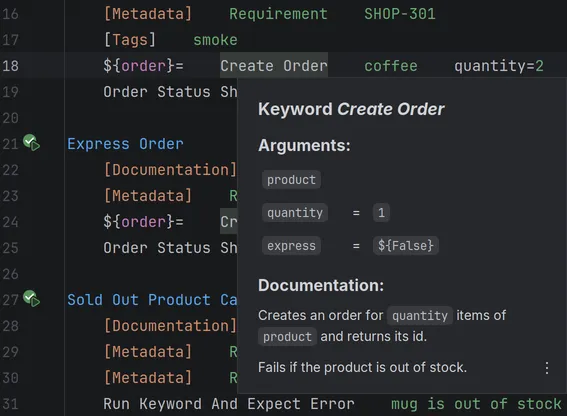The image size is (567, 416).
Task: Click quantity=2 argument on line 18
Action: (499, 66)
